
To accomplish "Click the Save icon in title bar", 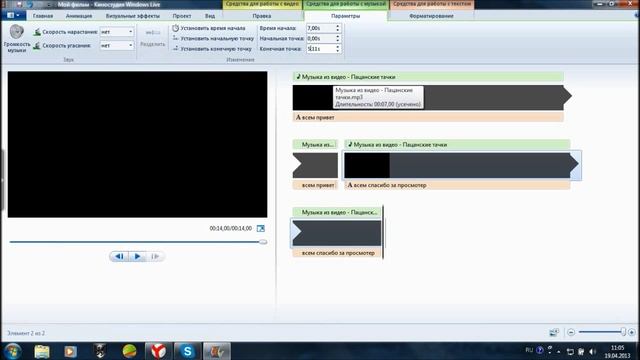I will (x=19, y=4).
